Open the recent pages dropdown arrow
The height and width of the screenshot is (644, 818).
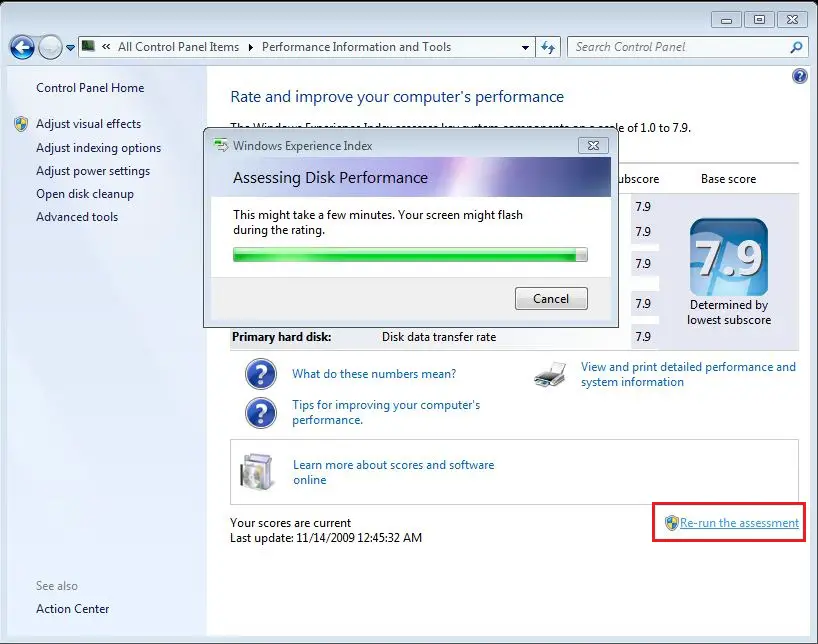pyautogui.click(x=70, y=48)
